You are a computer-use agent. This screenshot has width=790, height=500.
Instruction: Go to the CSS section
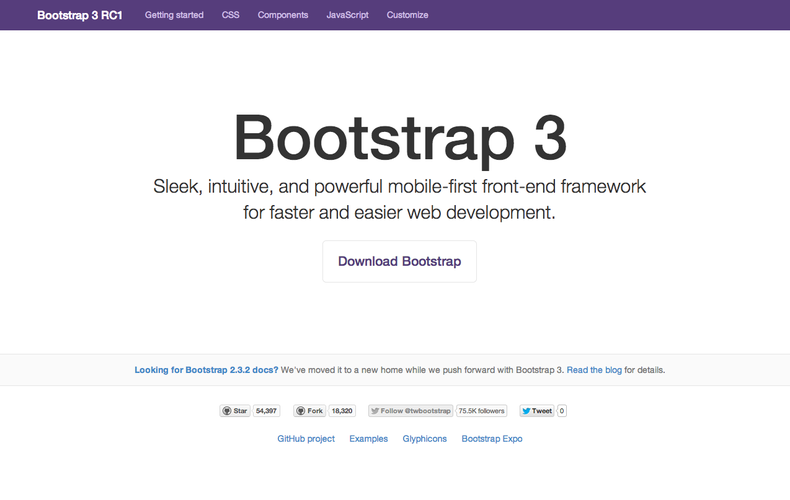(230, 15)
